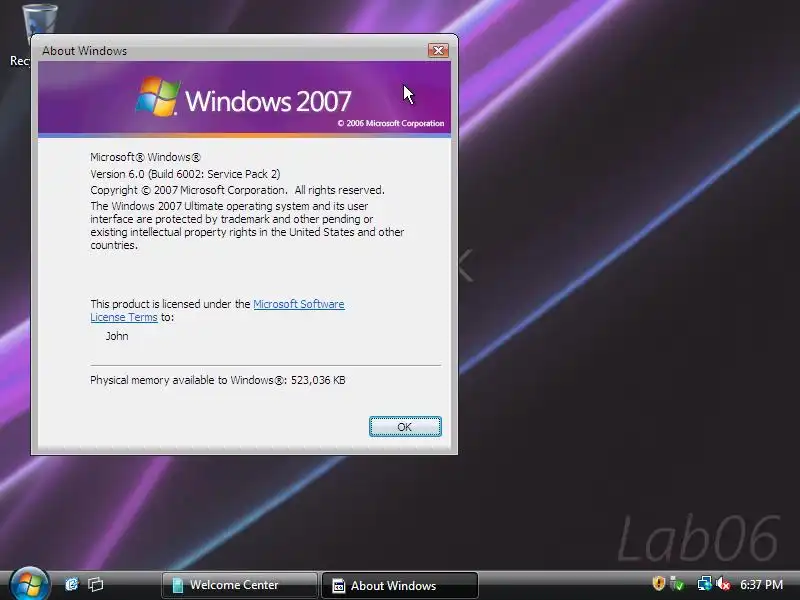Click the muted volume tray icon
The image size is (800, 600).
click(723, 584)
